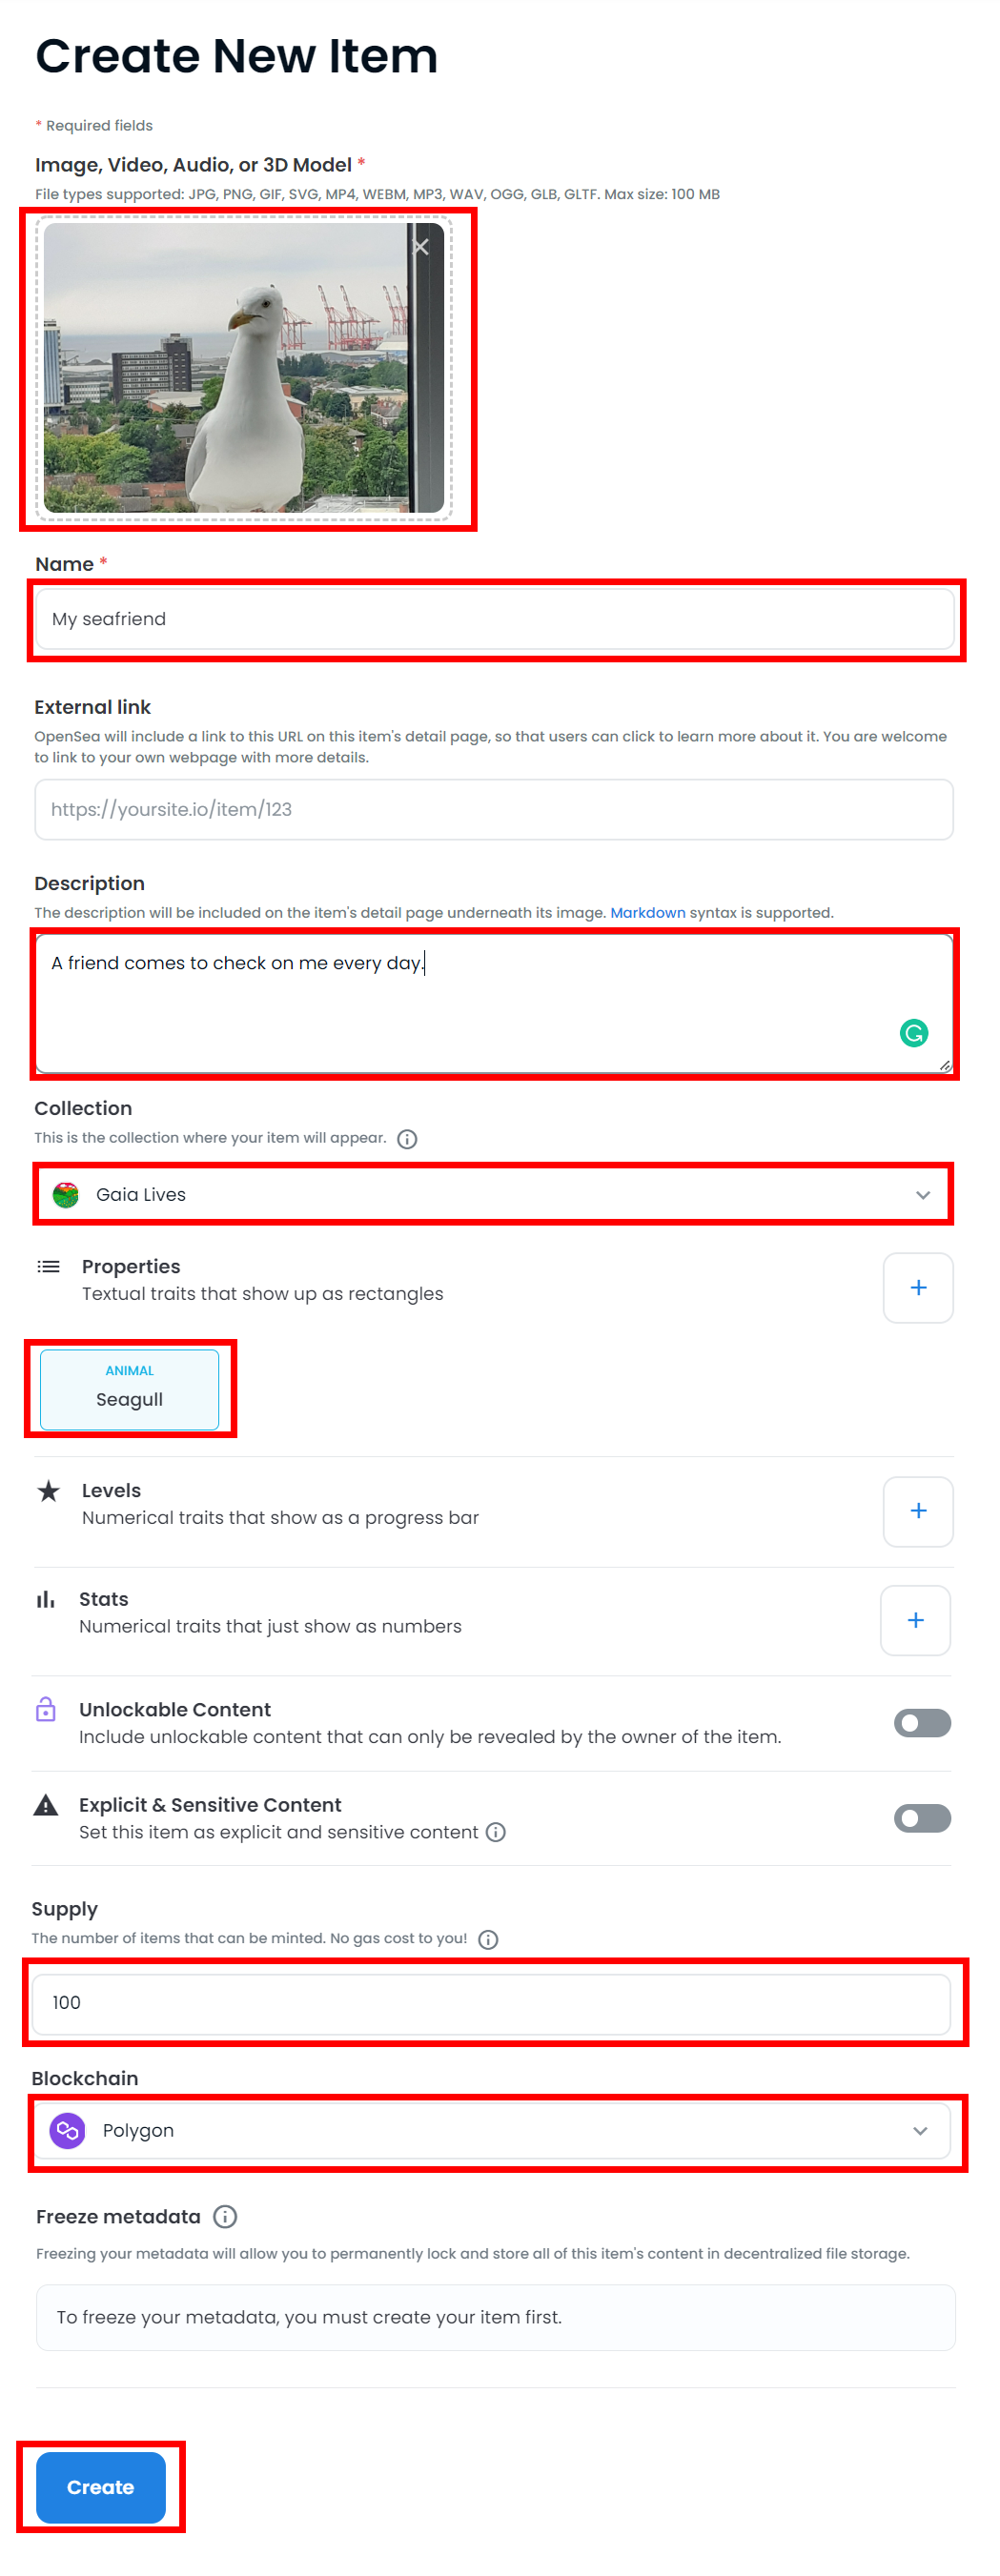This screenshot has height=2576, width=1000.
Task: Click explicit content info icon
Action: [496, 1832]
